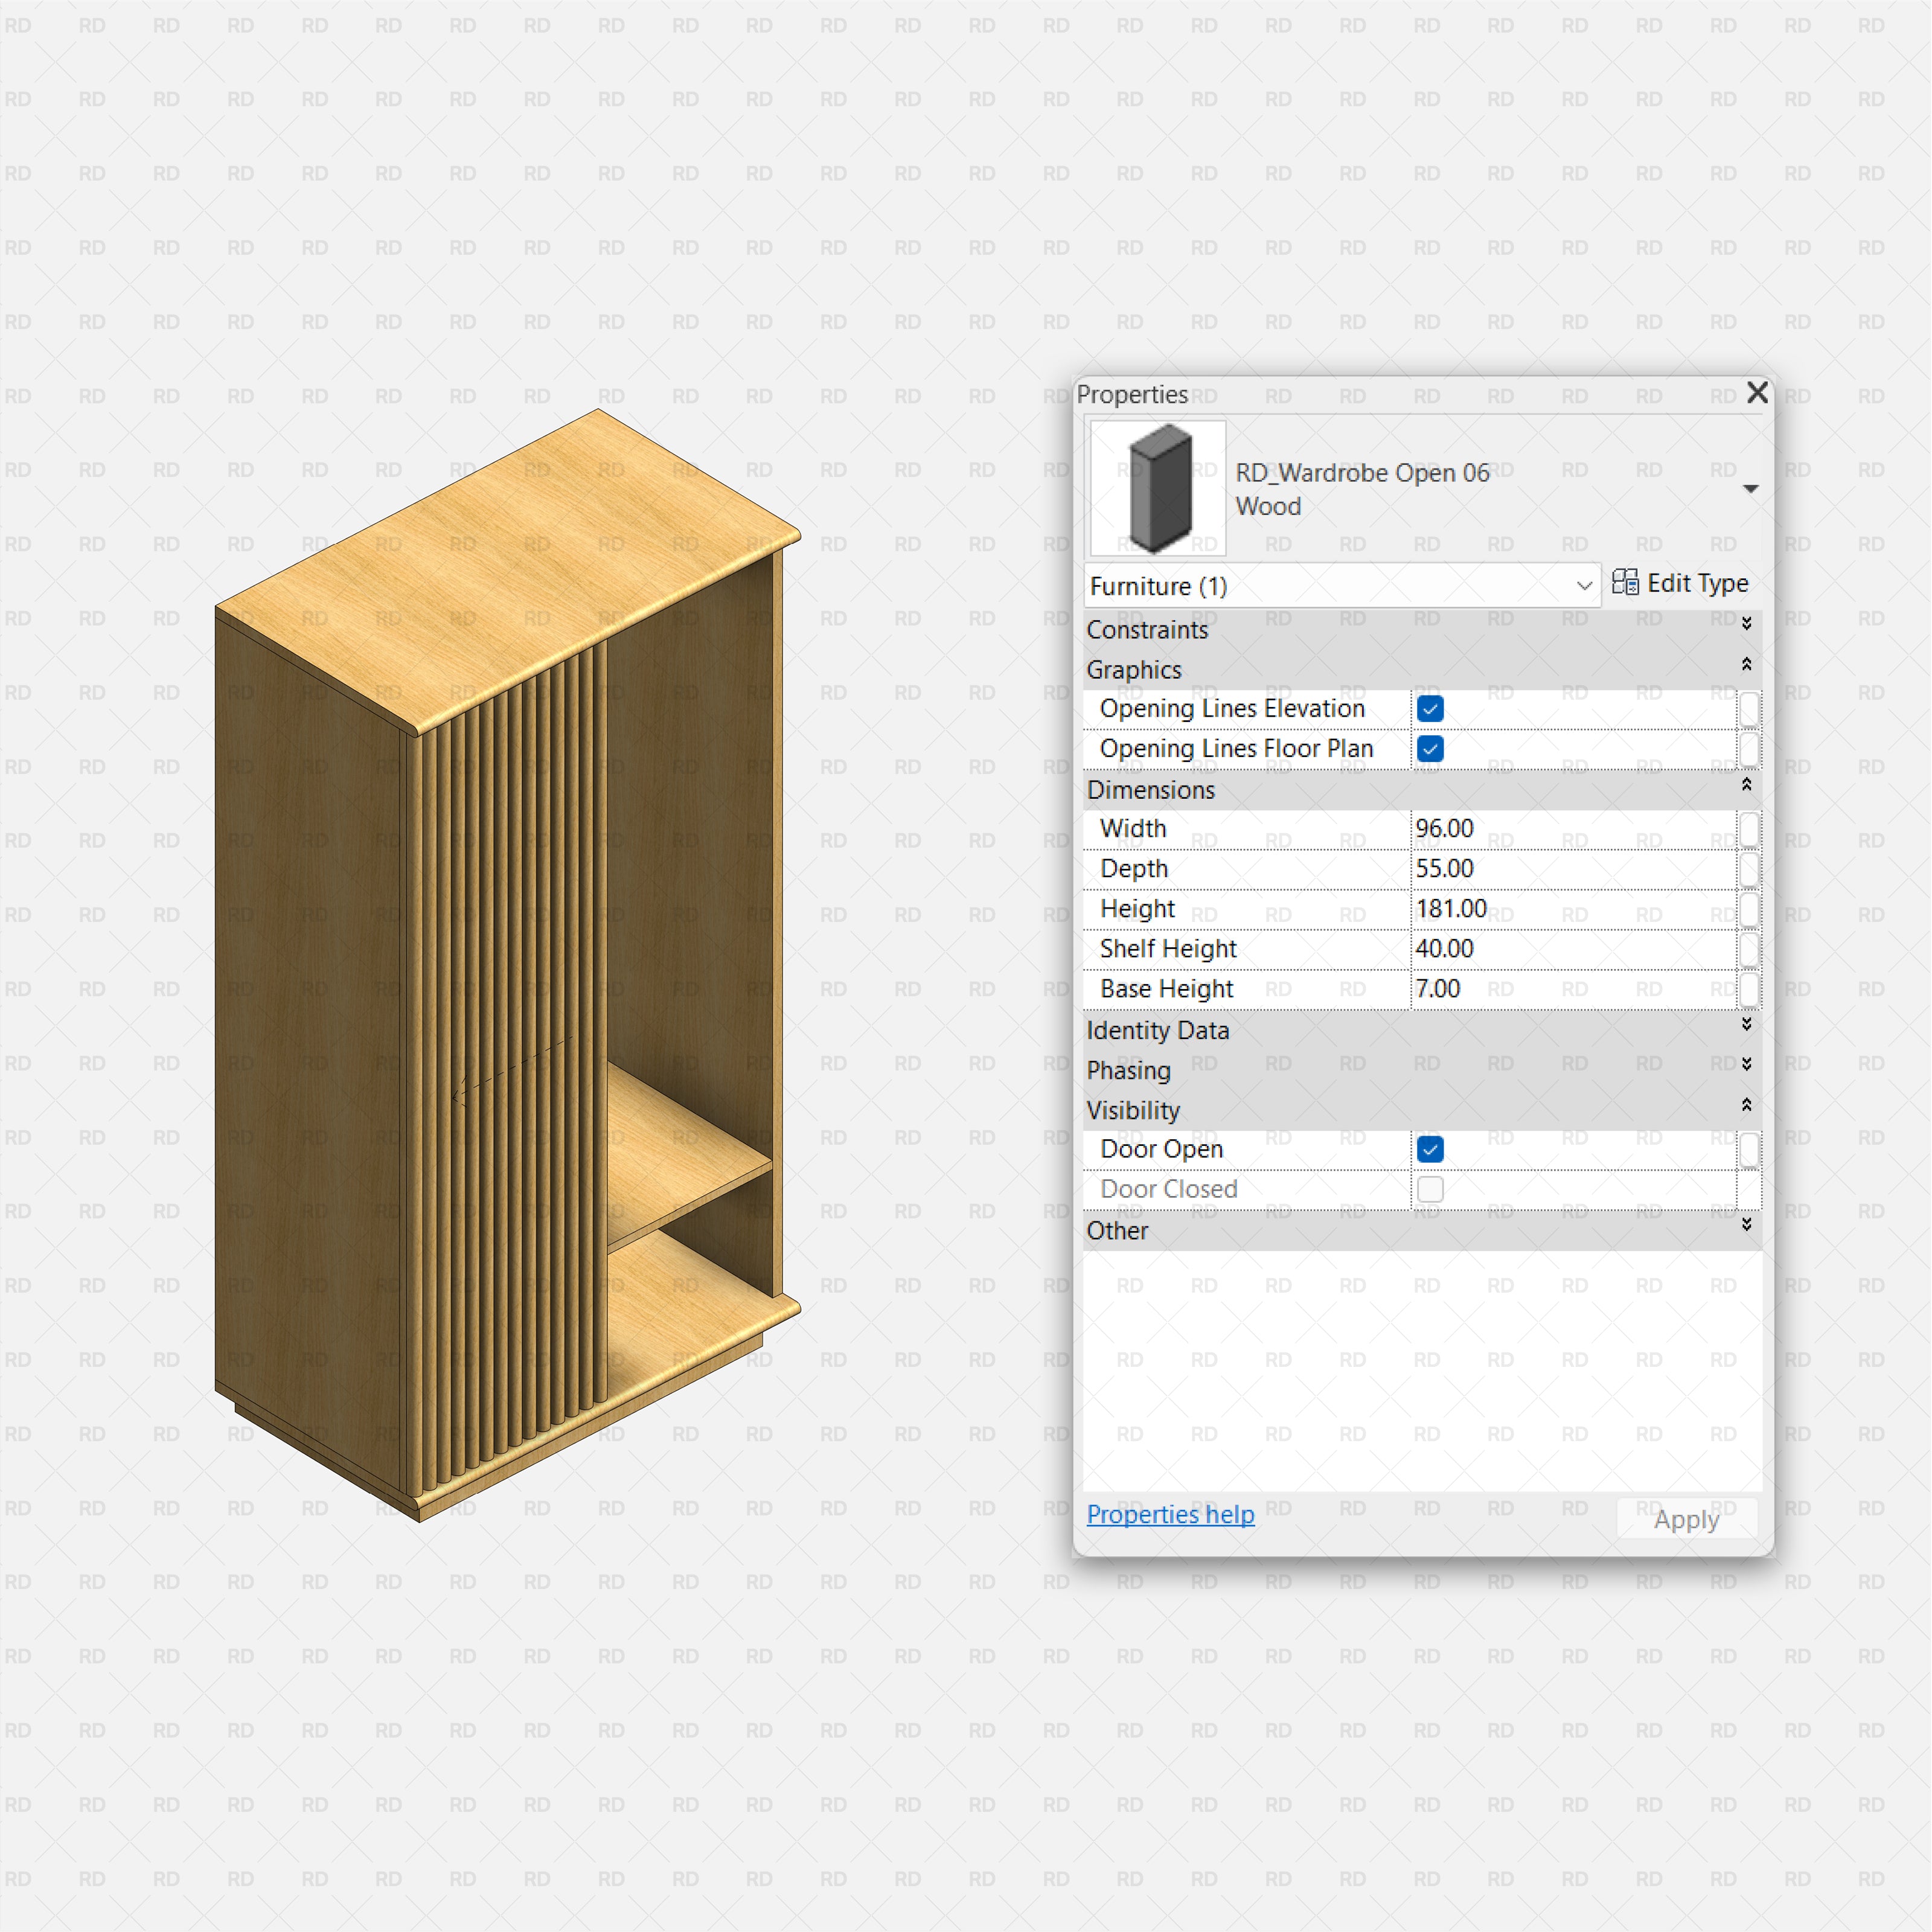
Task: Check the Door Closed checkbox
Action: tap(1430, 1189)
